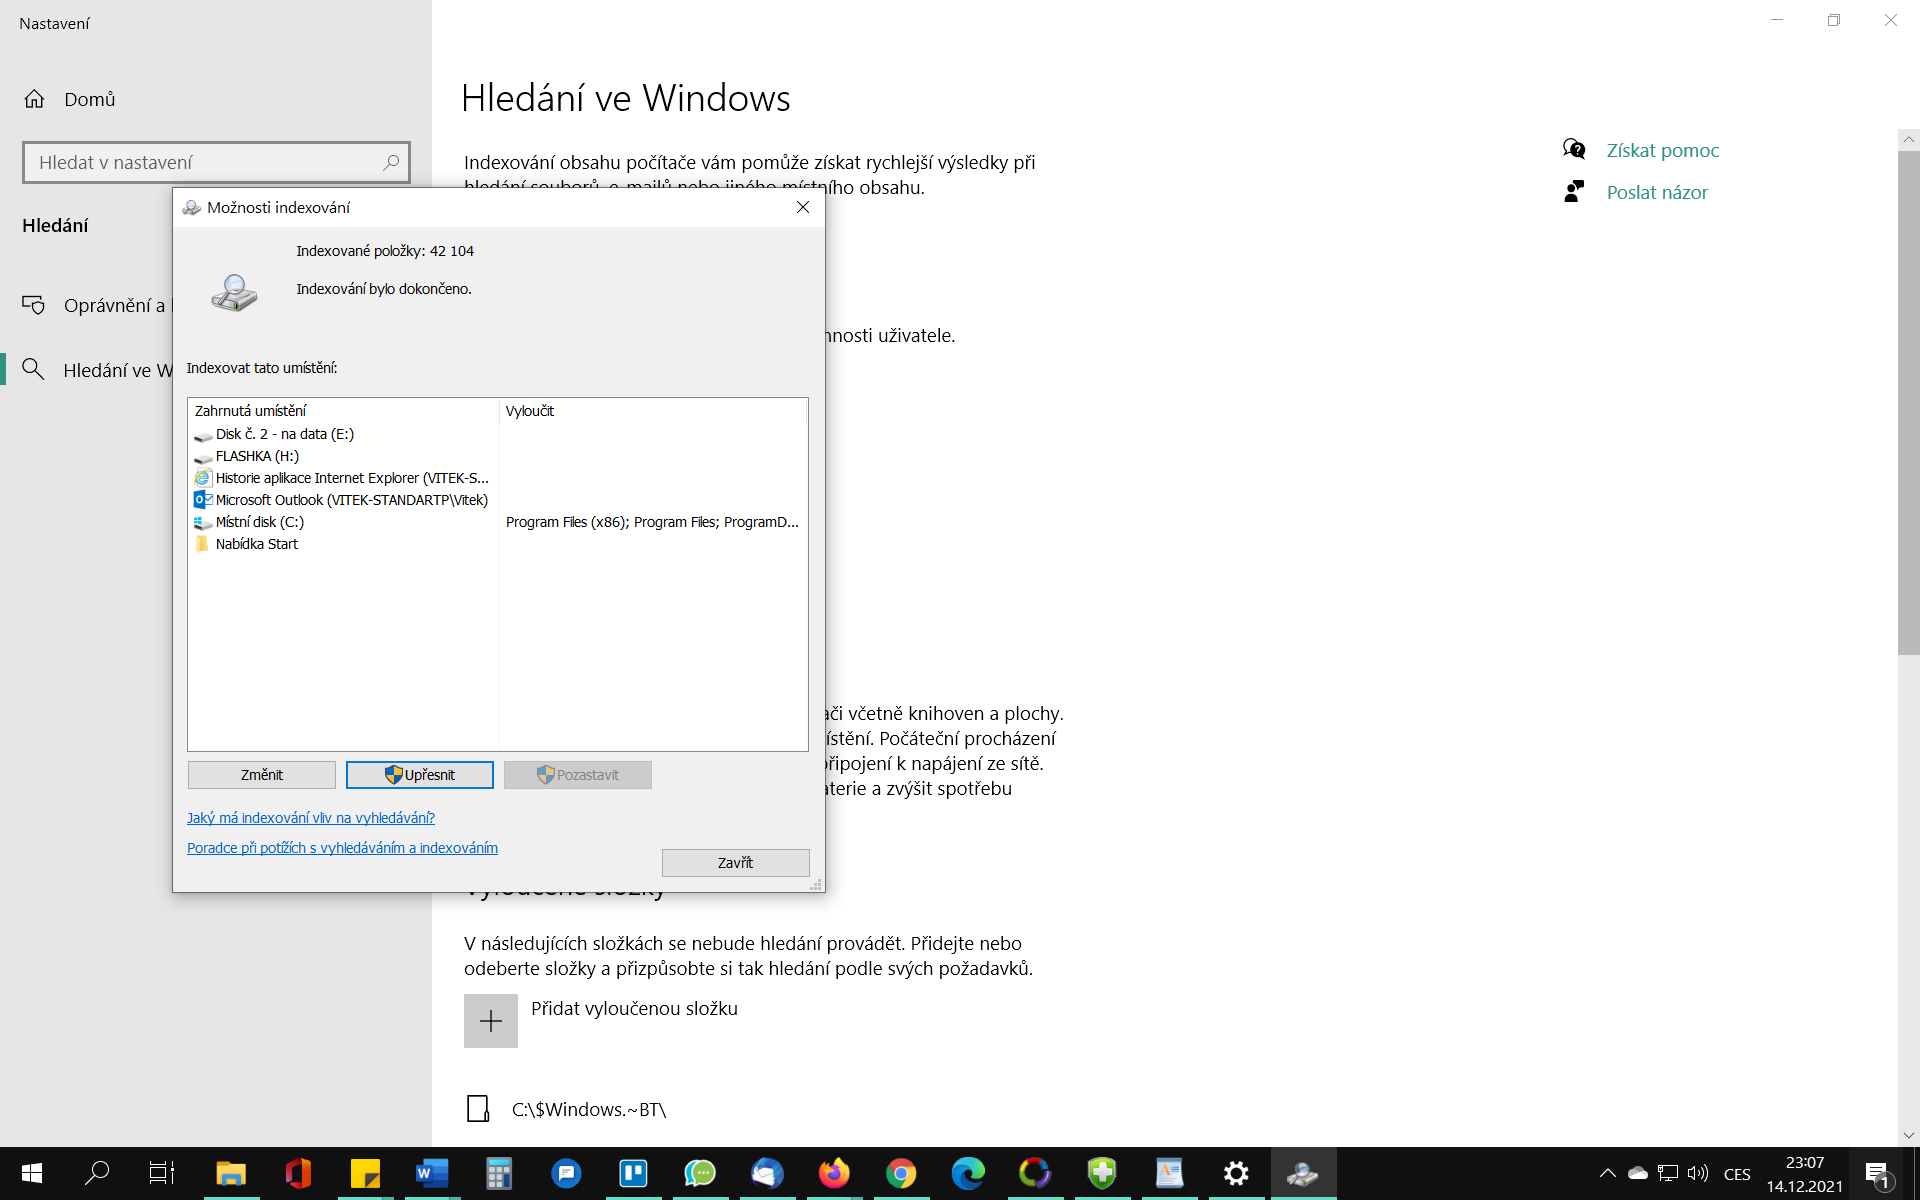
Task: Click the Domů home icon
Action: (x=34, y=99)
